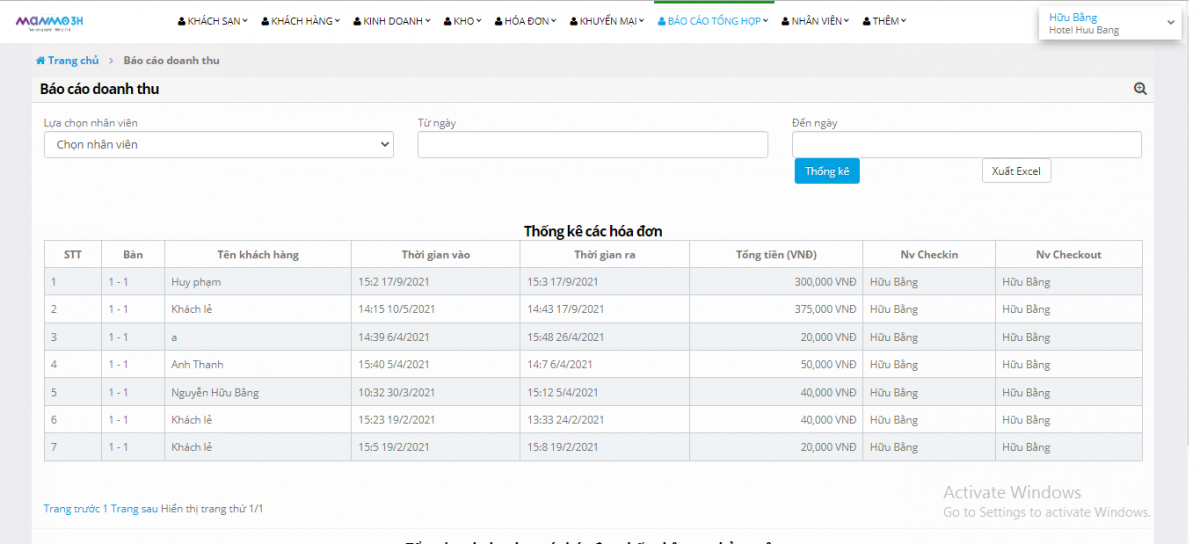Click the magnifier icon in report header

(x=1140, y=89)
